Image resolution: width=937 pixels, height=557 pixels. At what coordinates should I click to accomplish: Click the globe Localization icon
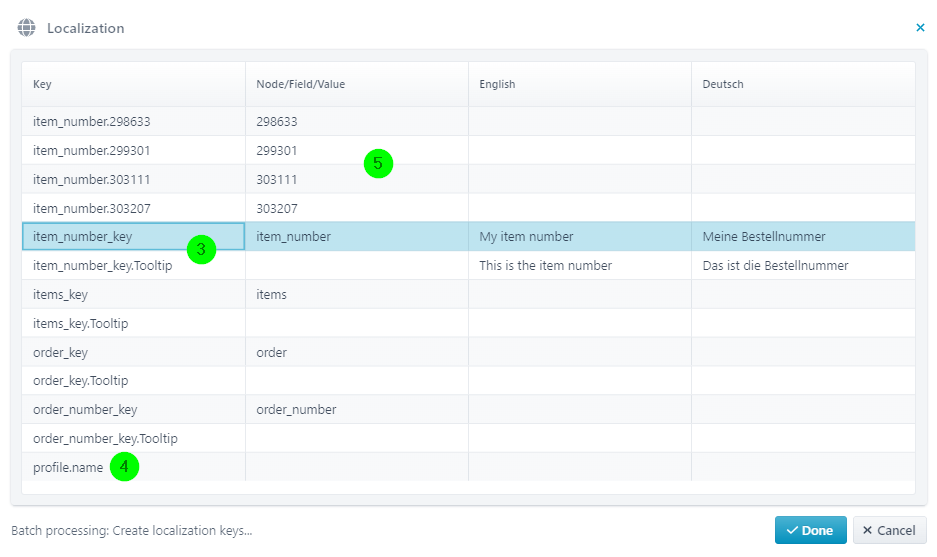coord(26,28)
